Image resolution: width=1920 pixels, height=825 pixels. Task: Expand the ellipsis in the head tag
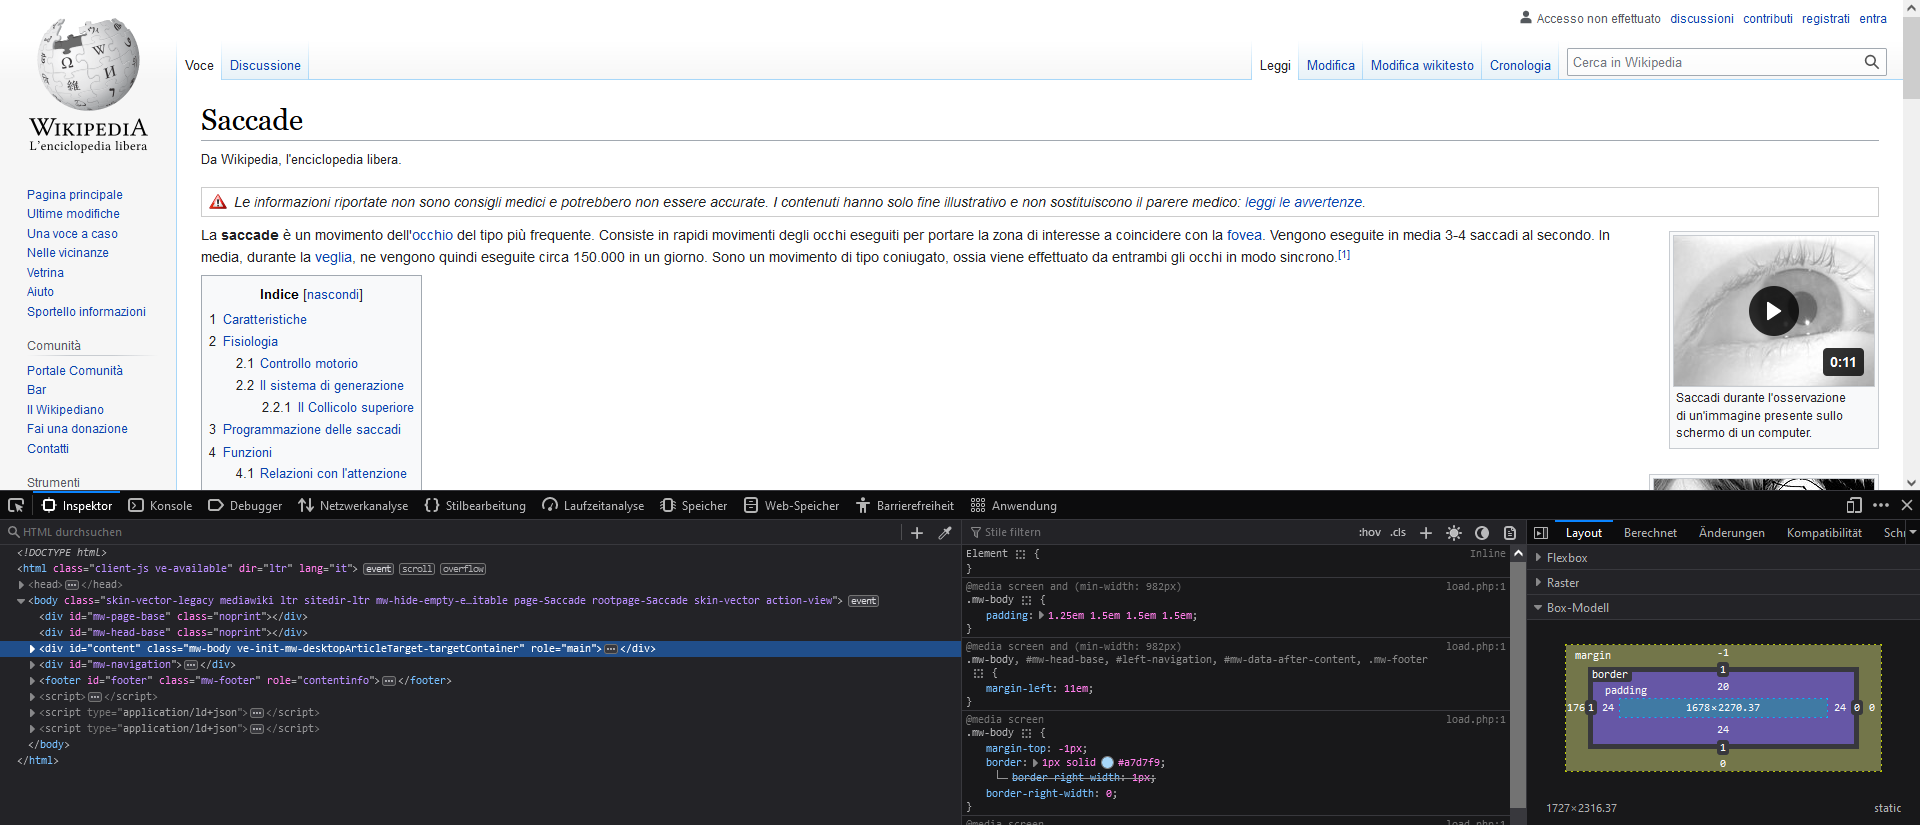pyautogui.click(x=72, y=585)
